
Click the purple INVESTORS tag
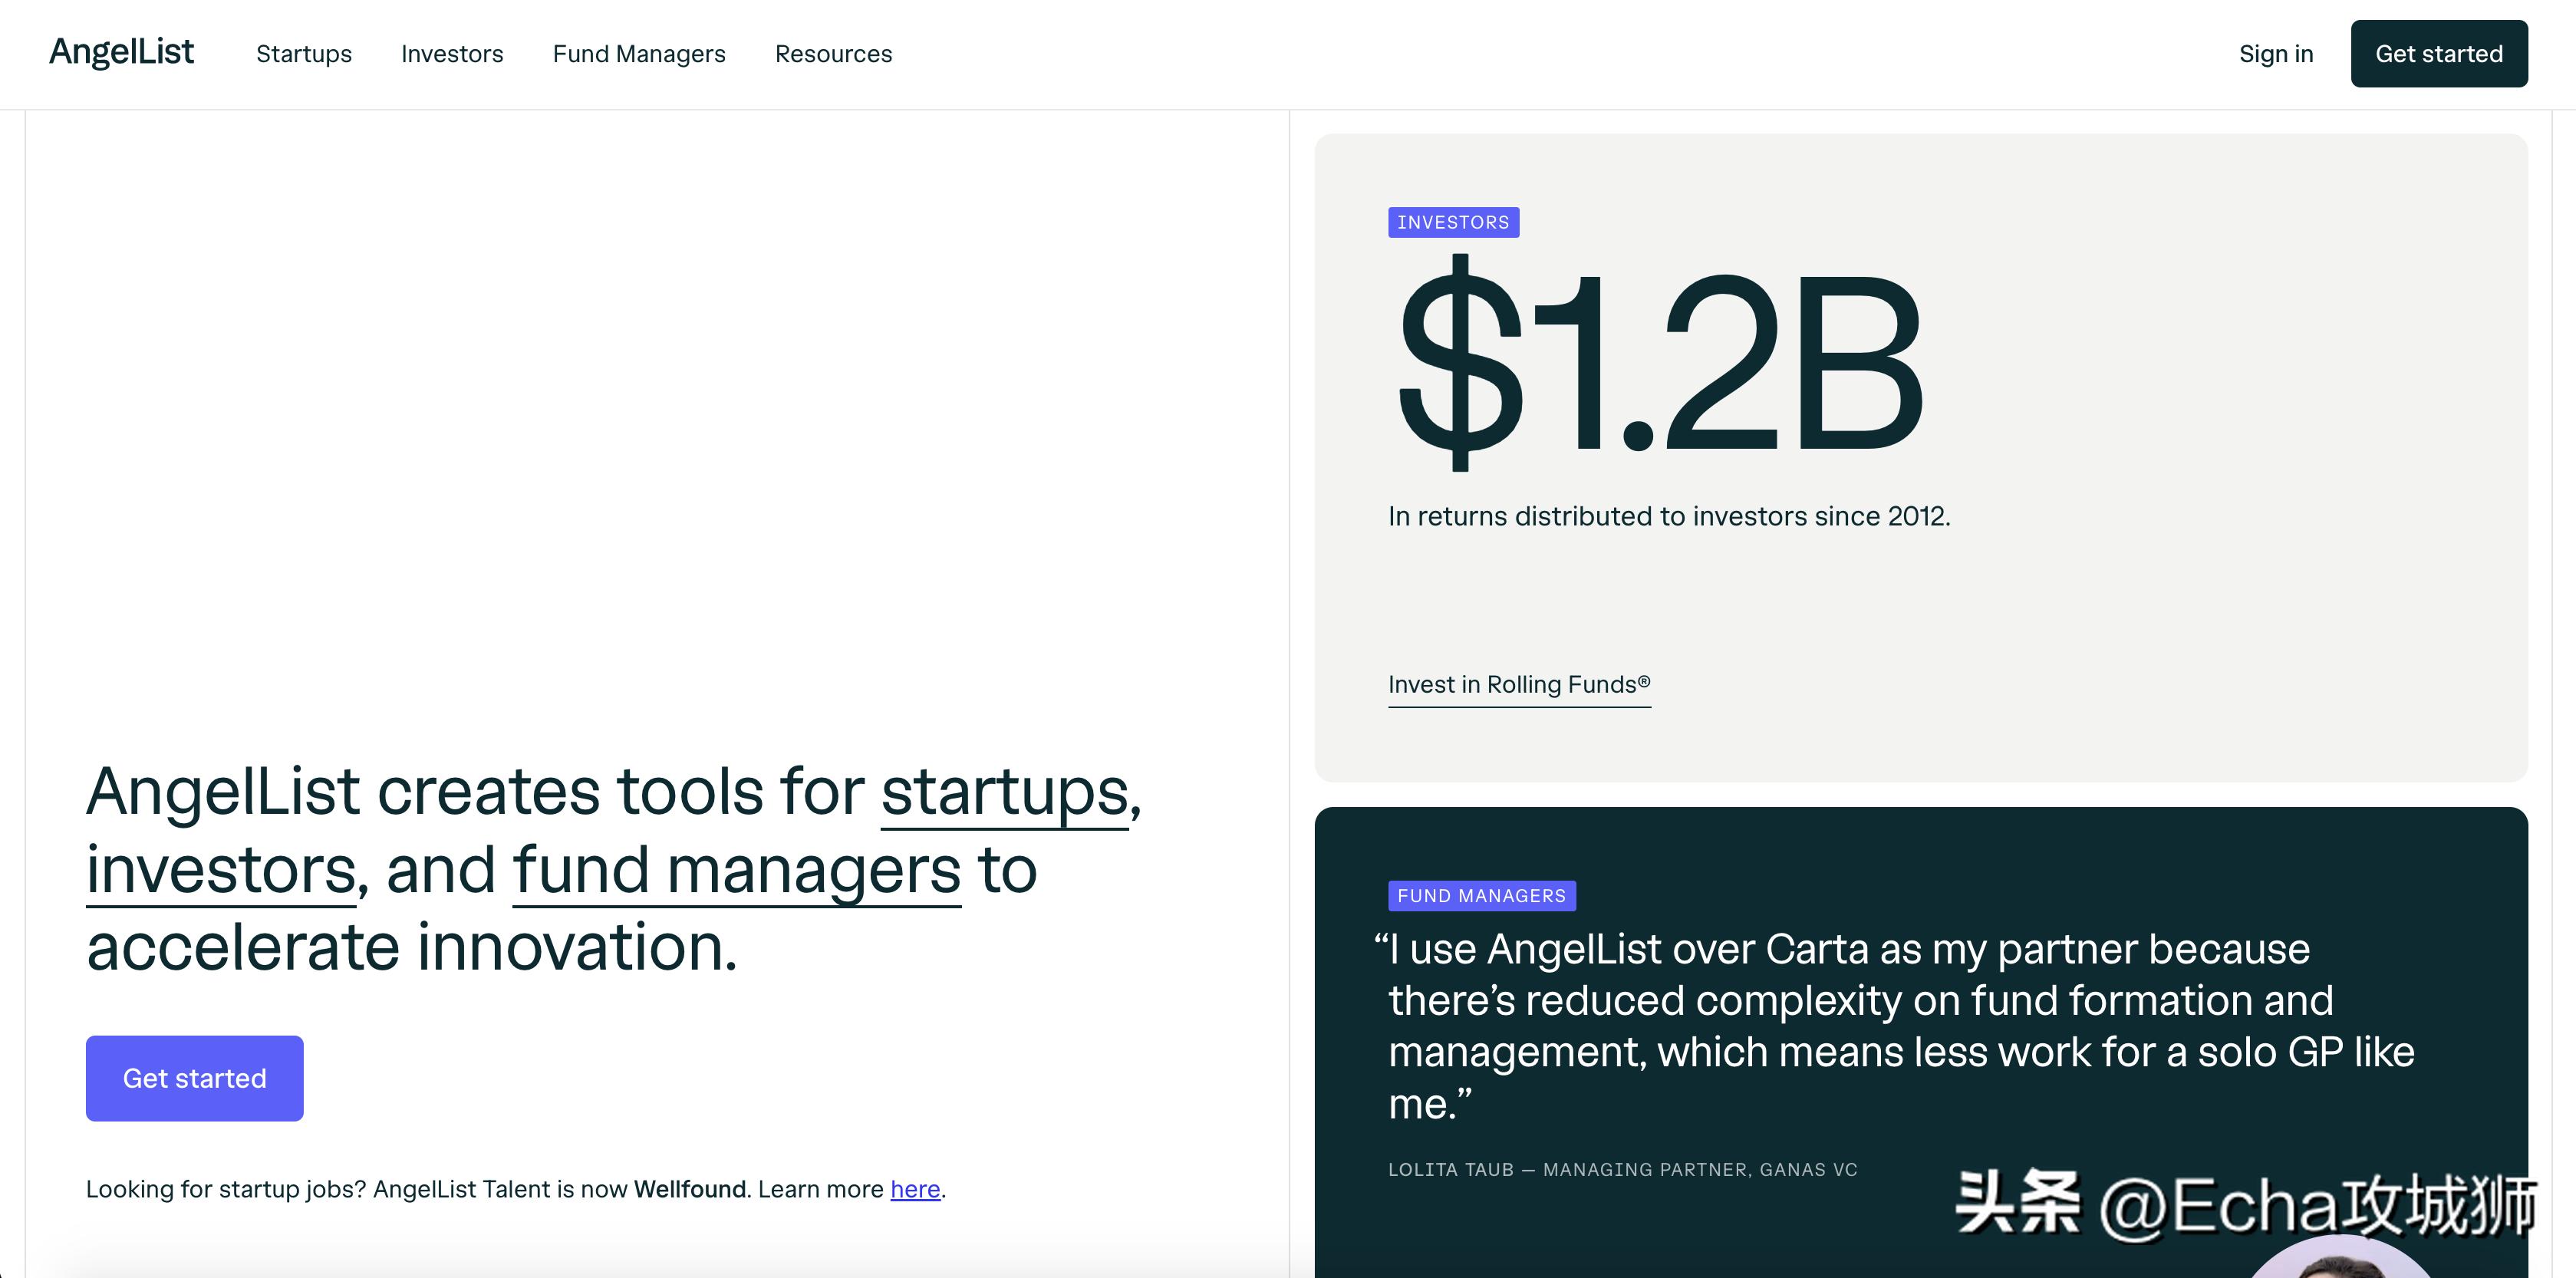(x=1452, y=222)
